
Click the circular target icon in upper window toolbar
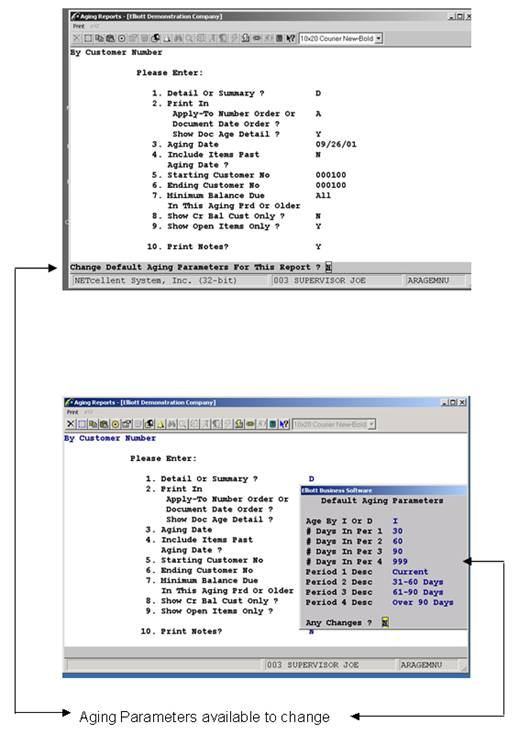point(122,38)
